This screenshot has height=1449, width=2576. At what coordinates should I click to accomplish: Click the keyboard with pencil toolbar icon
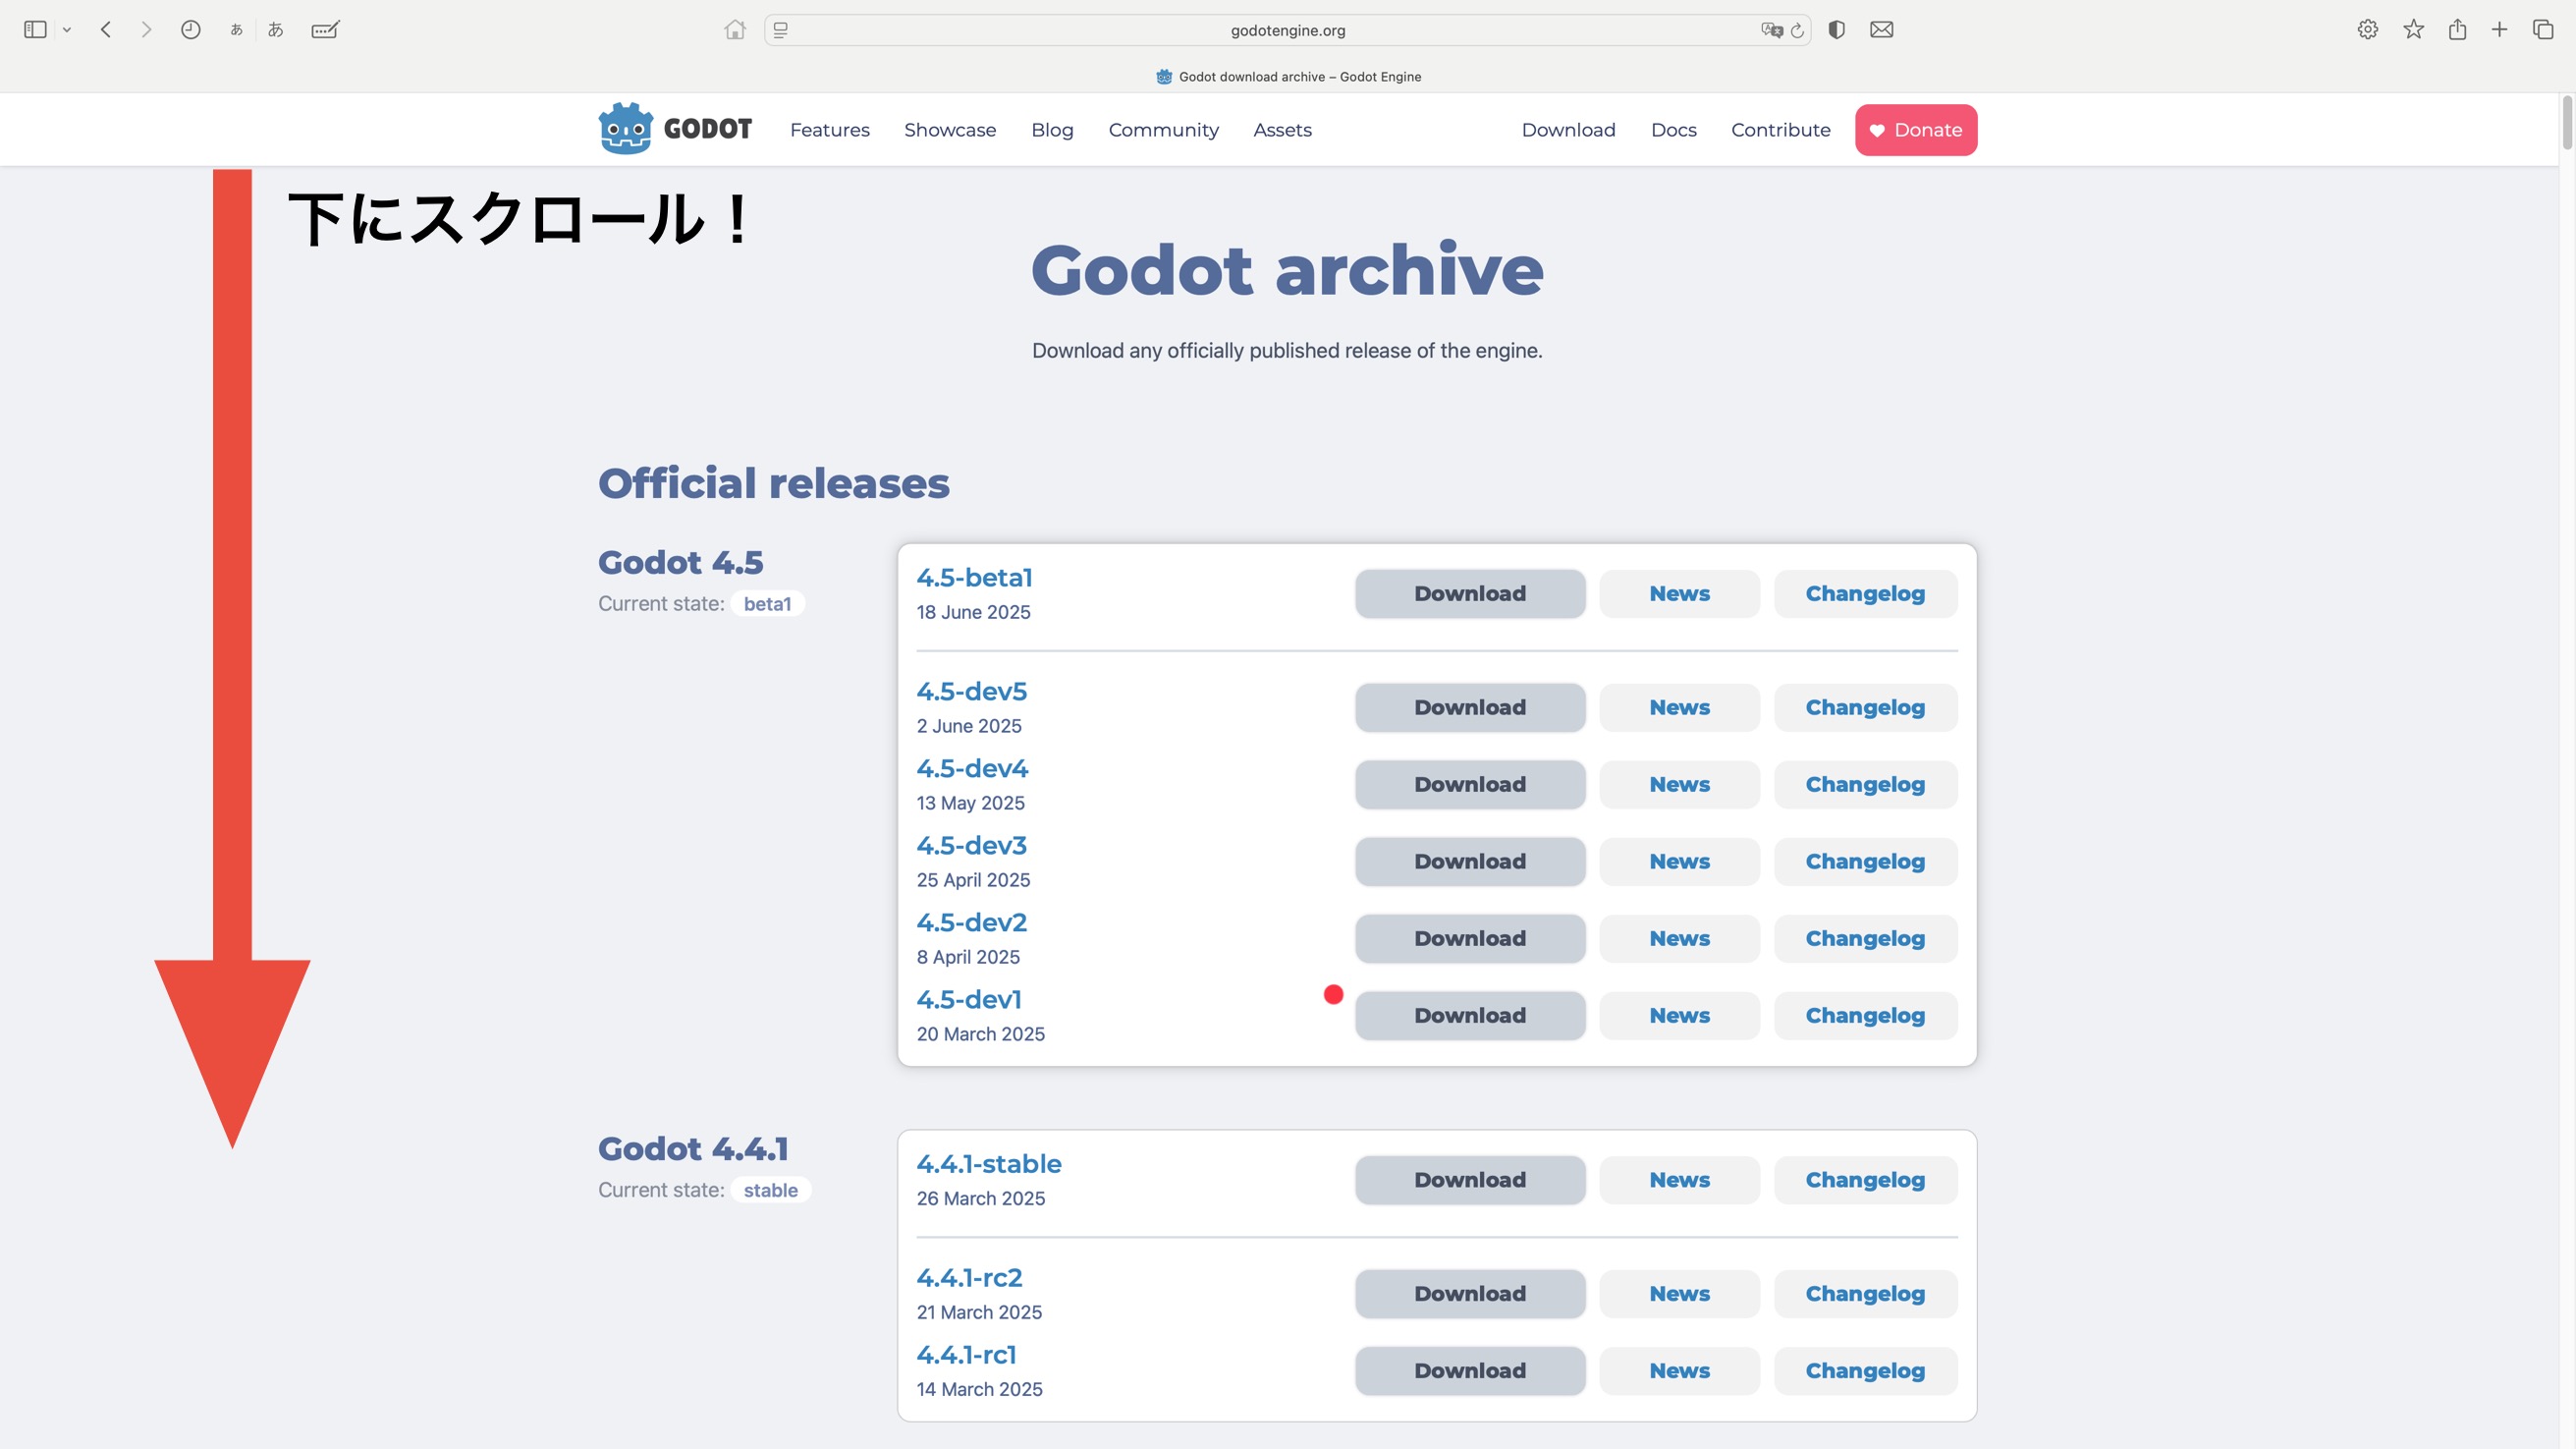pyautogui.click(x=325, y=30)
